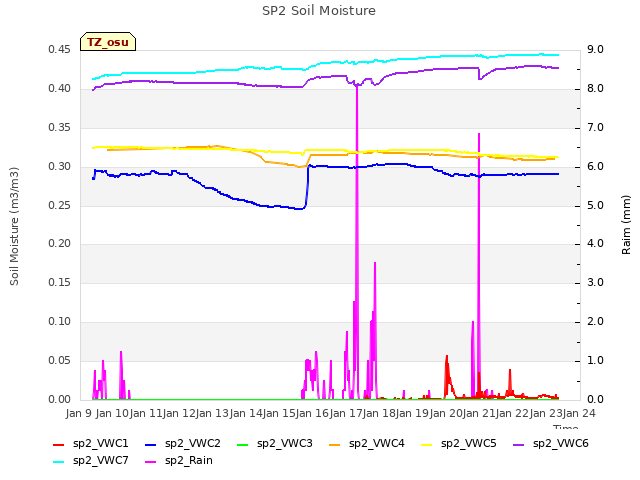Image resolution: width=640 pixels, height=480 pixels.
Task: Click the magenta sp2_Rain legend swatch
Action: point(151,462)
